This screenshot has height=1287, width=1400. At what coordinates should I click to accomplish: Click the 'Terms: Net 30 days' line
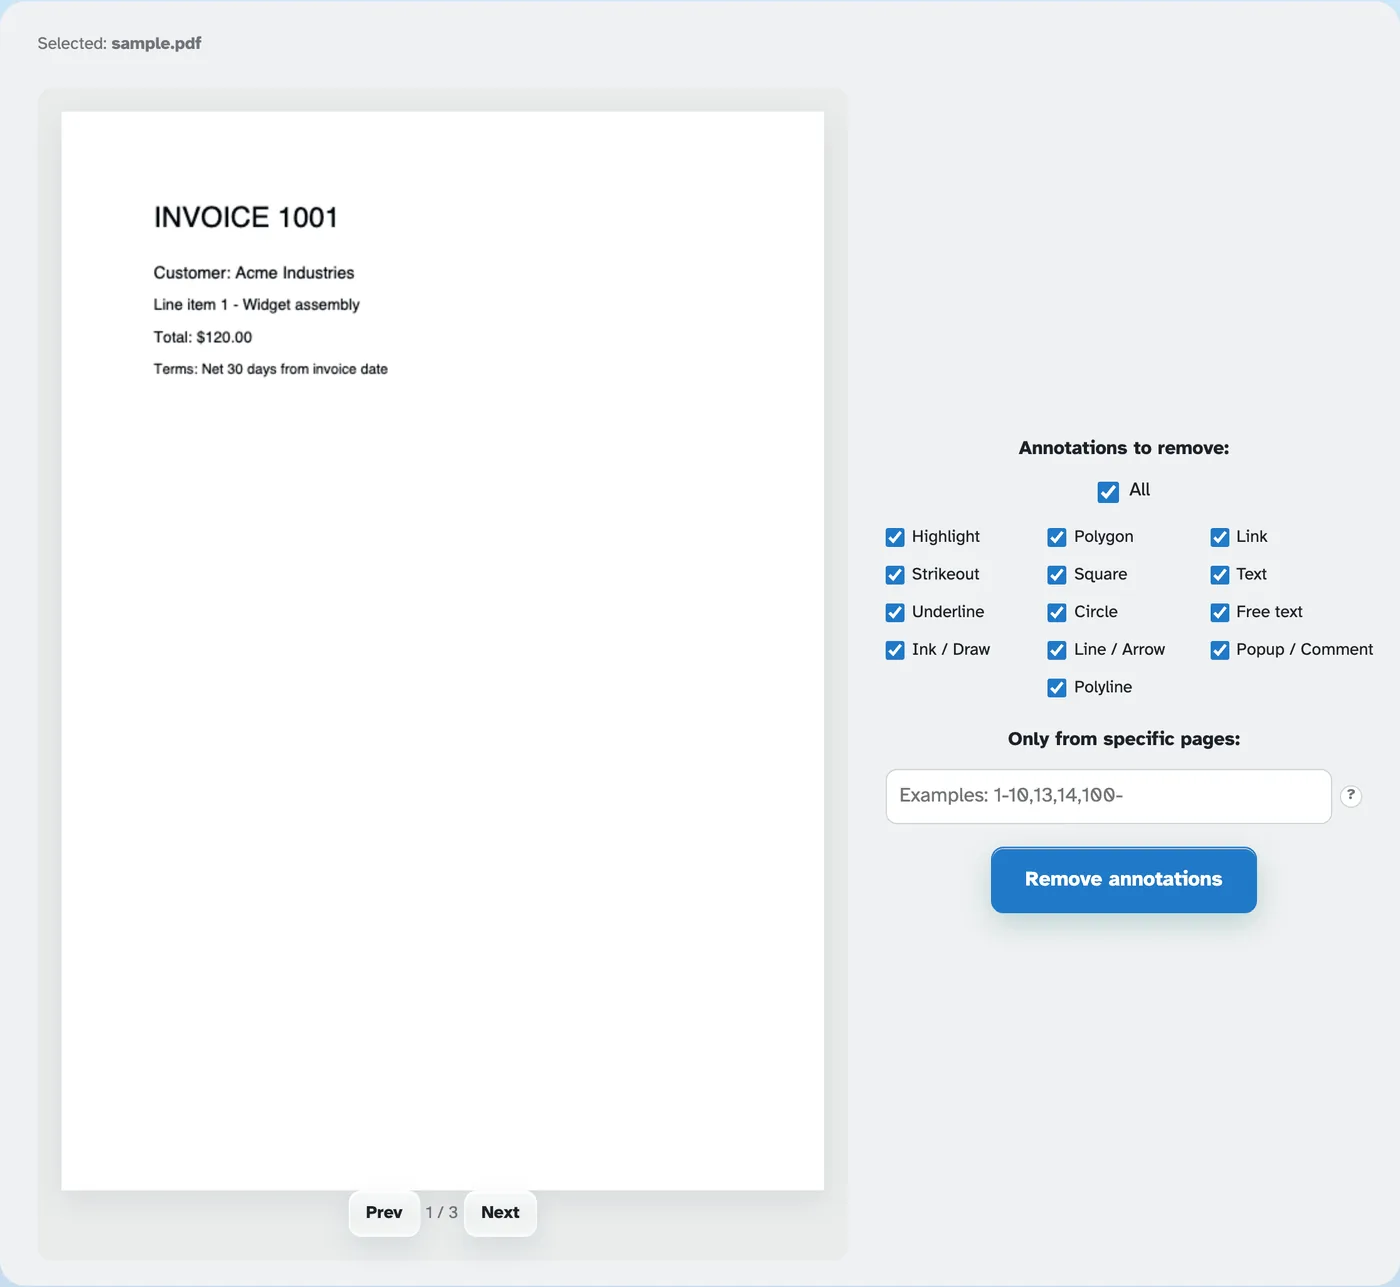(x=271, y=369)
